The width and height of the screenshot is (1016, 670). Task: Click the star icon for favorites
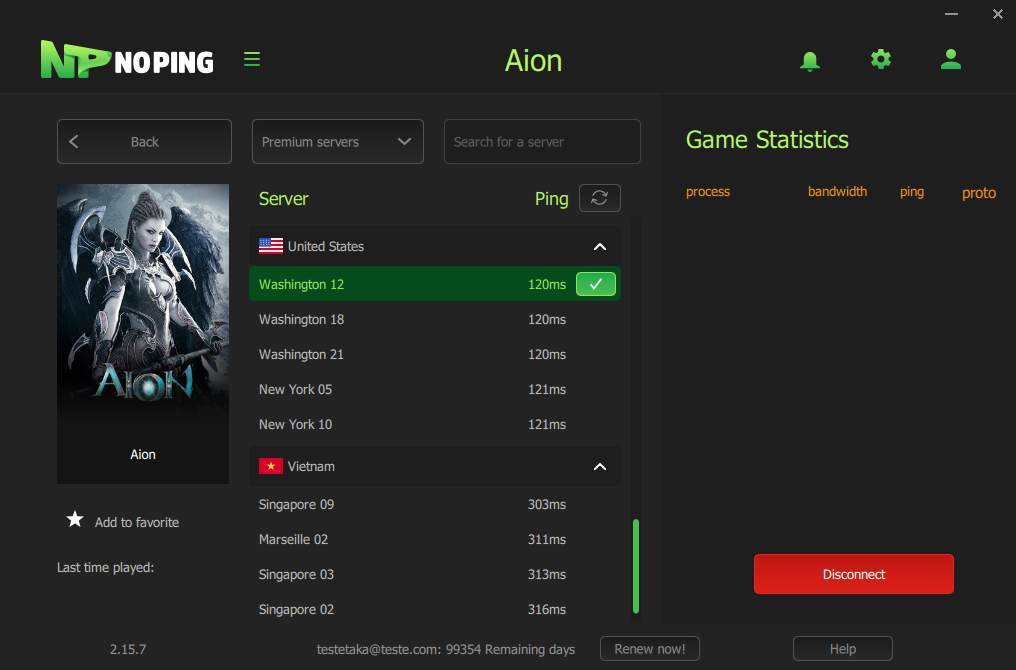coord(75,519)
